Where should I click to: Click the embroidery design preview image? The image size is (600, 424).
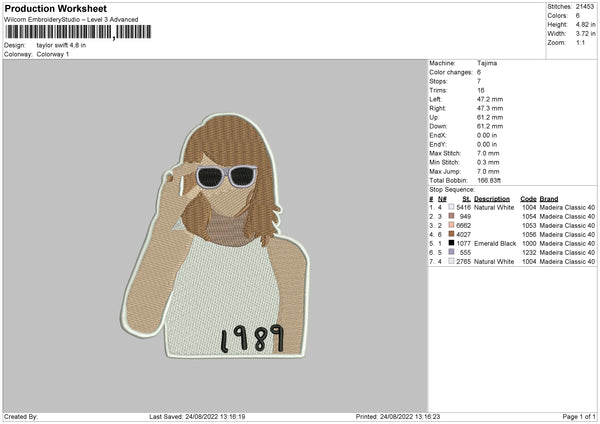click(215, 235)
